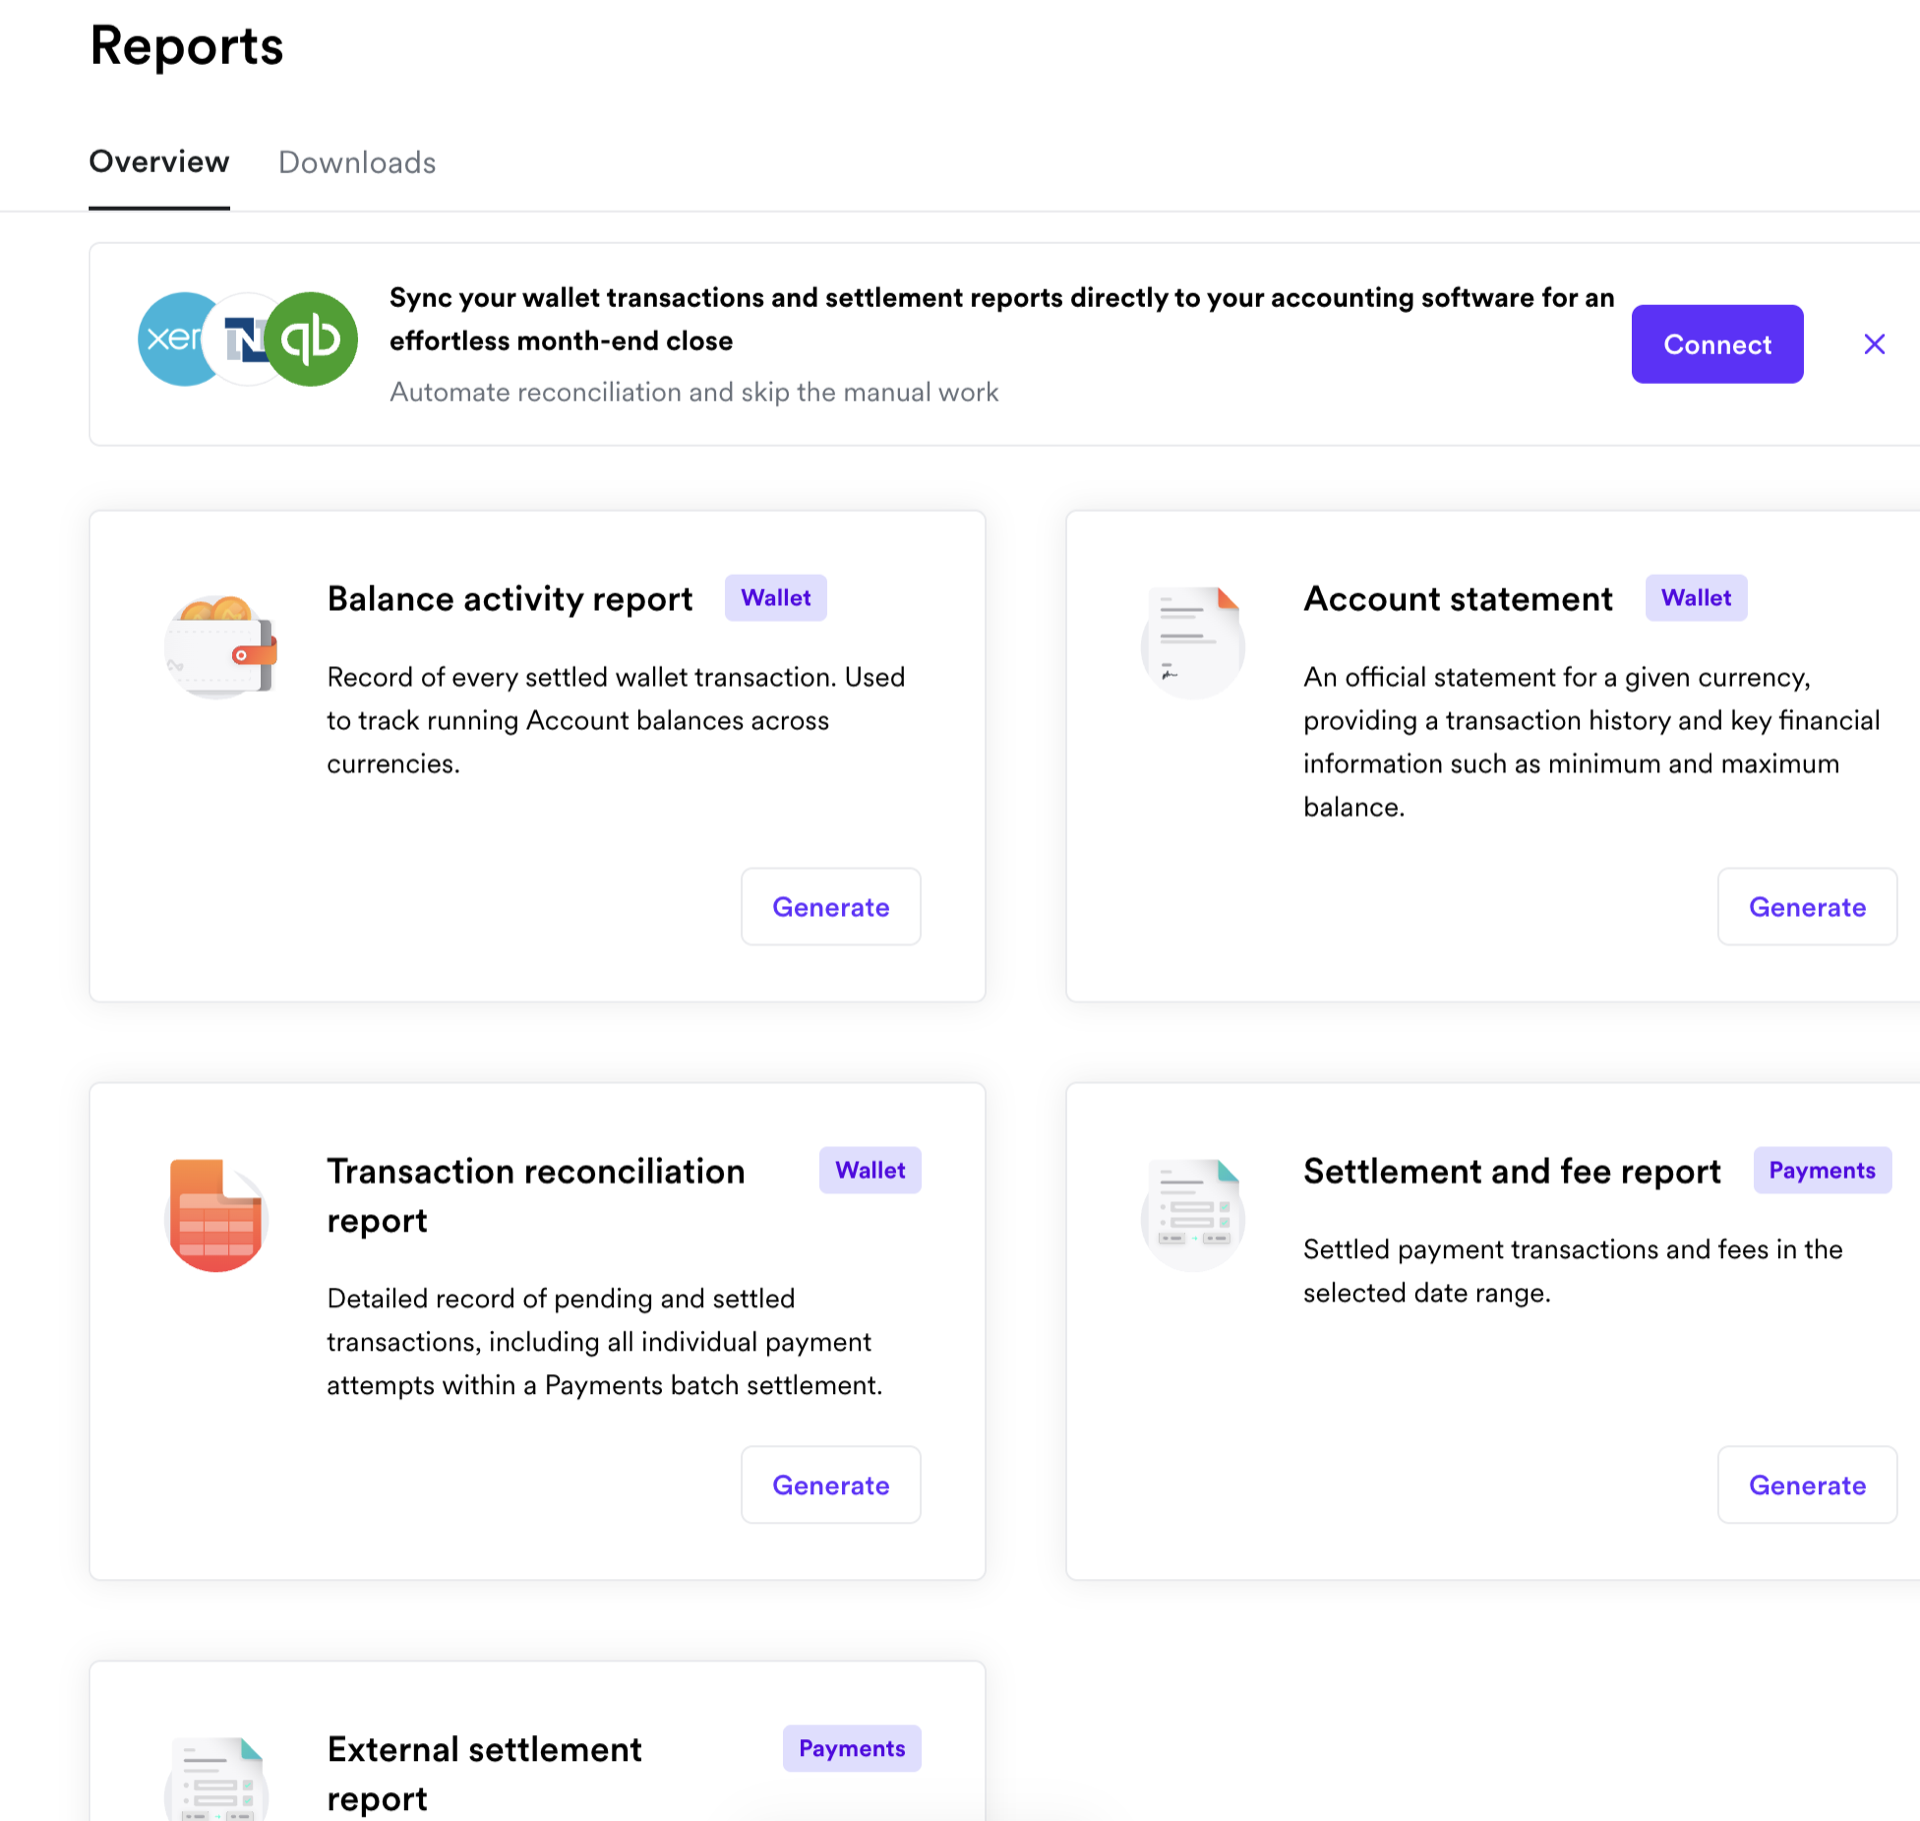
Task: Click the 'External settlement report' title
Action: pyautogui.click(x=484, y=1773)
